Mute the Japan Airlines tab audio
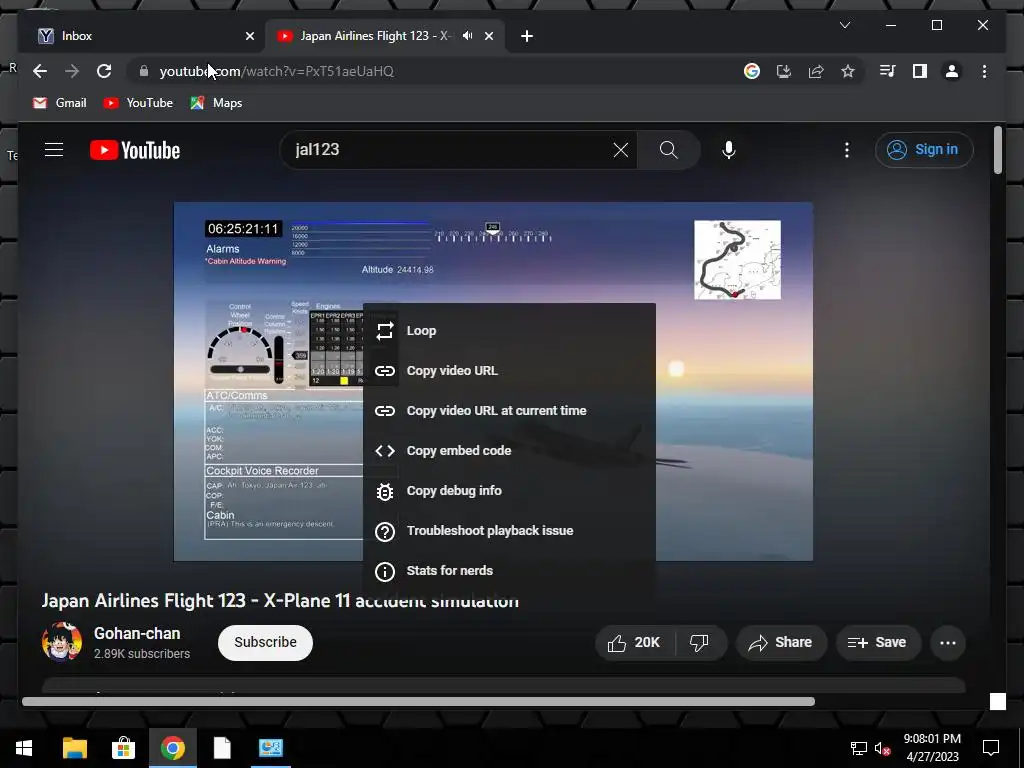The image size is (1024, 768). pyautogui.click(x=468, y=36)
